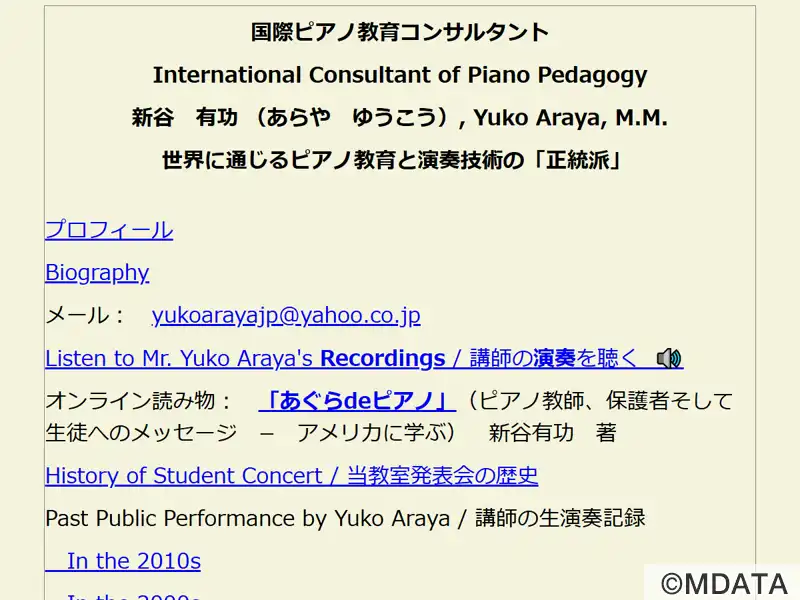Viewport: 800px width, 600px height.
Task: Open the Biography link
Action: pyautogui.click(x=97, y=273)
